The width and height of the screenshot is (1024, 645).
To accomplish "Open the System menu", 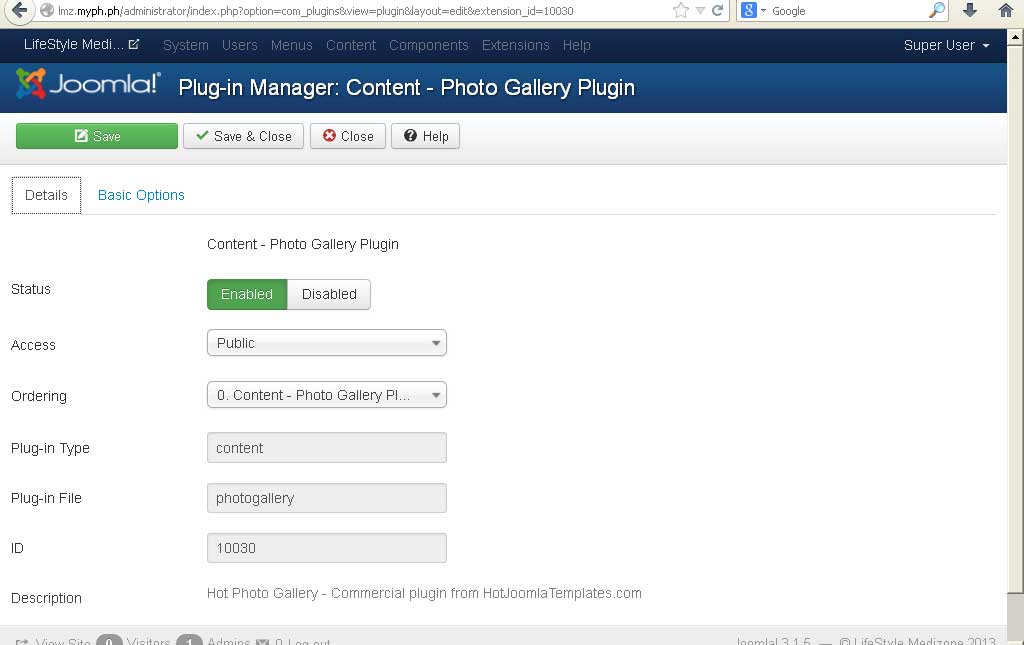I will click(x=185, y=45).
